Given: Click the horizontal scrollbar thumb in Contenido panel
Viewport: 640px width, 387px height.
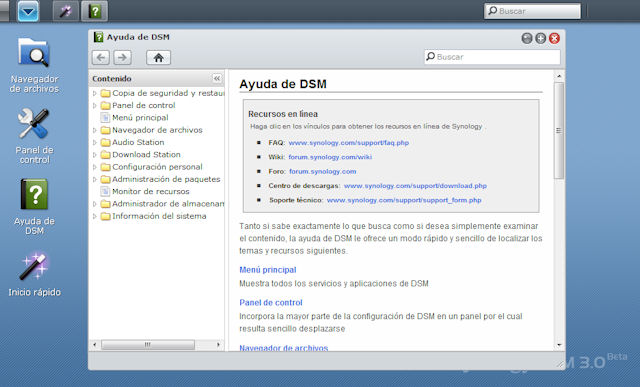Looking at the screenshot, I should [x=148, y=345].
